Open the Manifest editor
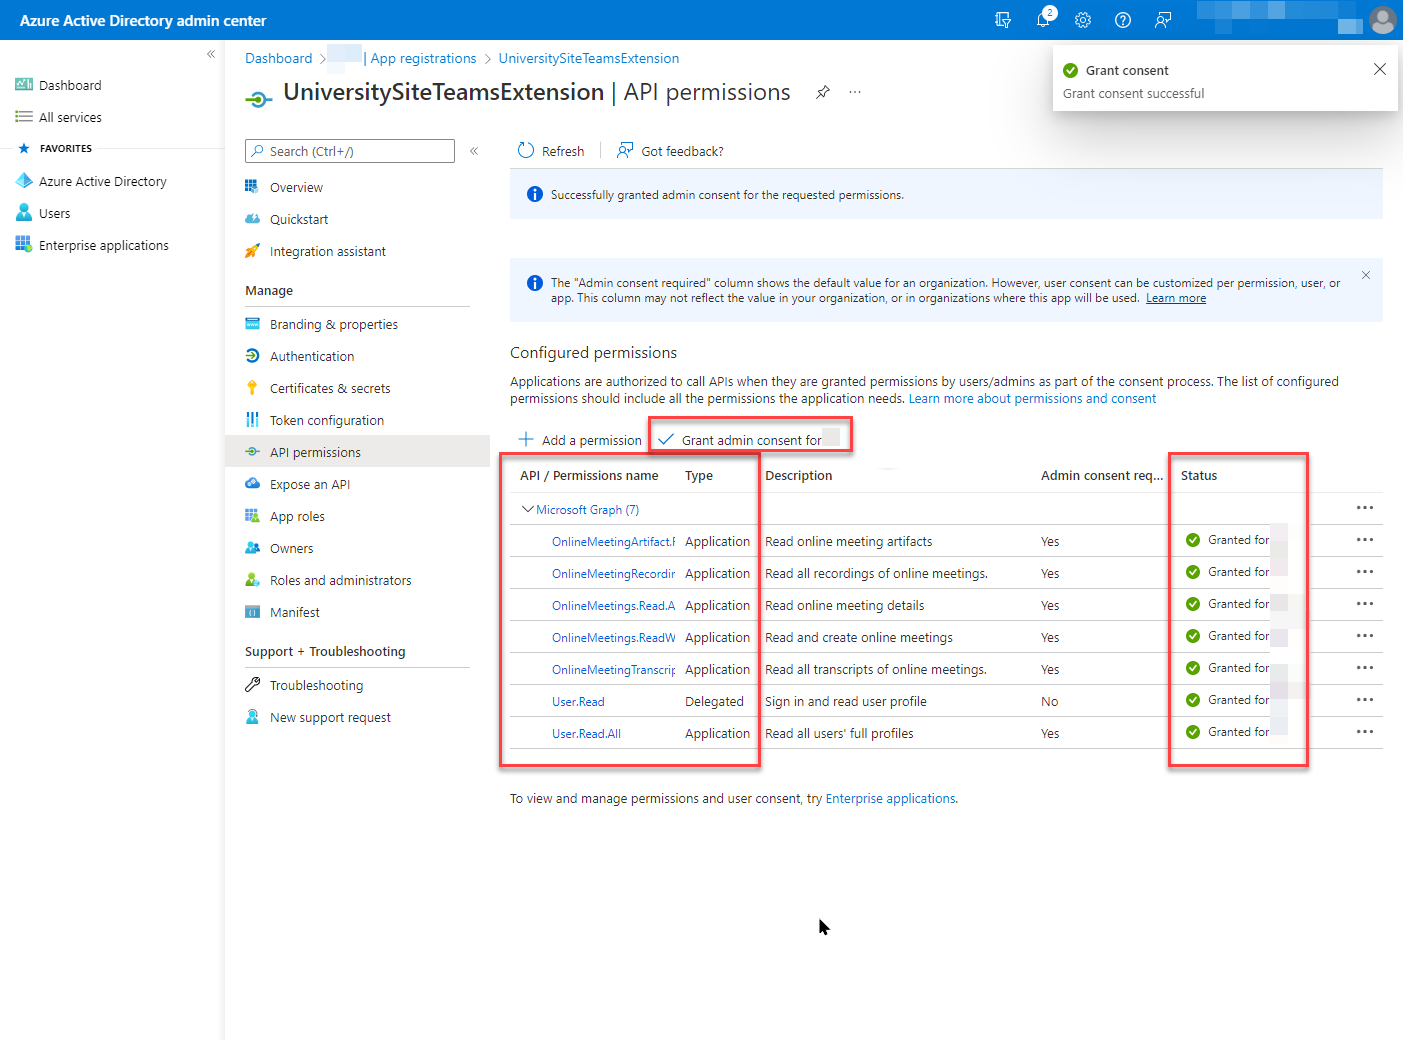Screen dimensions: 1403x1040 click(283, 612)
